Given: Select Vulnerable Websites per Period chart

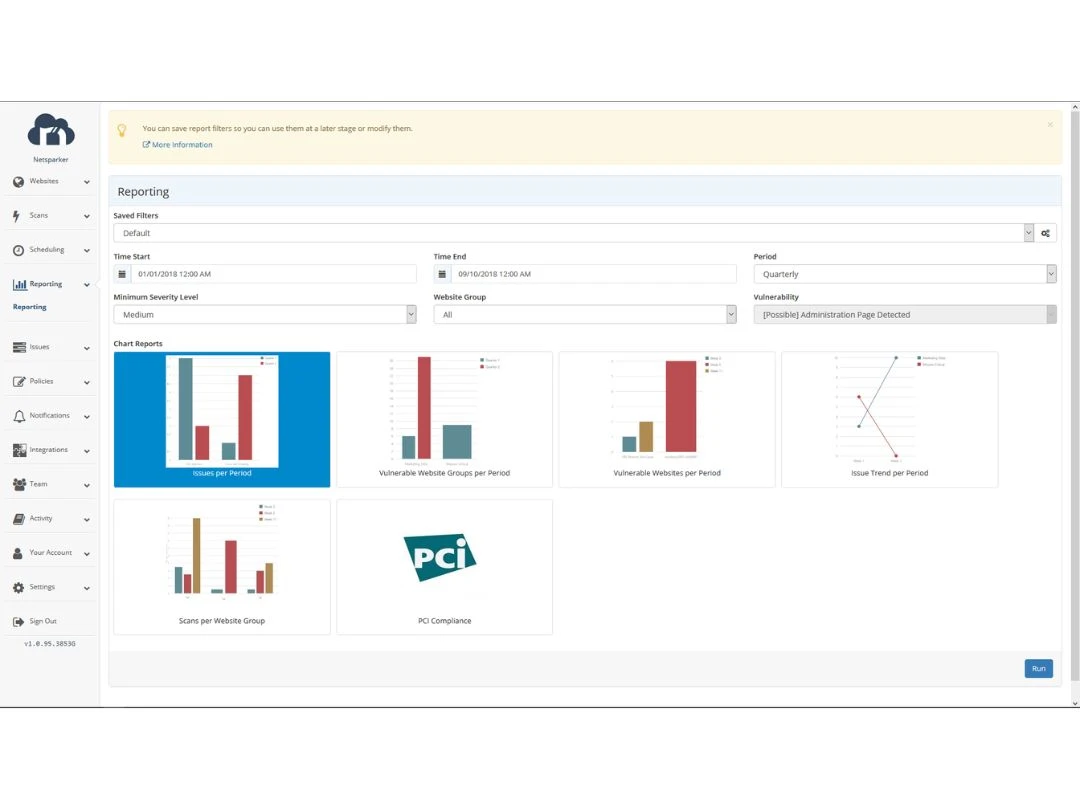Looking at the screenshot, I should [x=667, y=419].
